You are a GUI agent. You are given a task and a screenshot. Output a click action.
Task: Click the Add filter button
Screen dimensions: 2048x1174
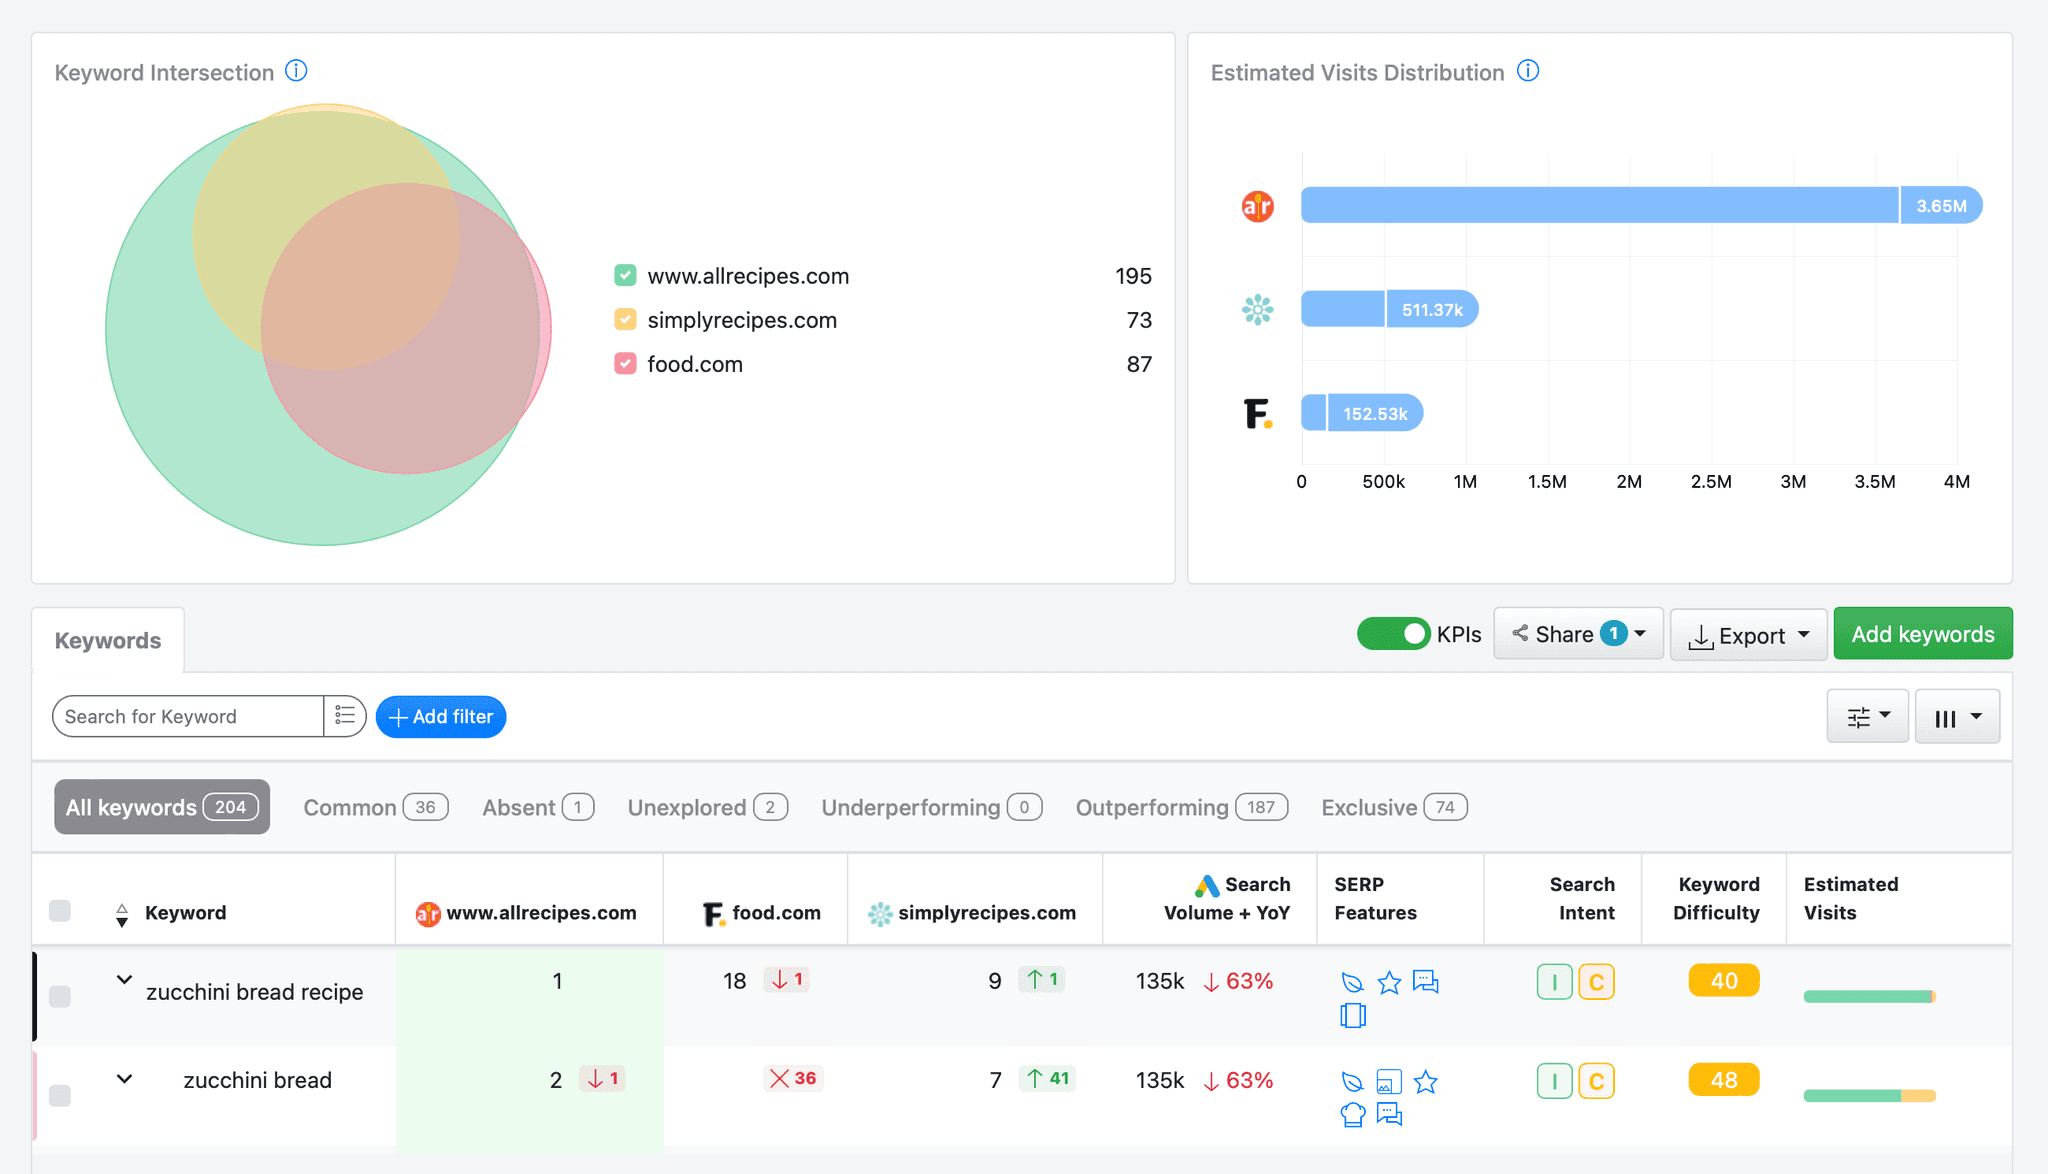[441, 716]
